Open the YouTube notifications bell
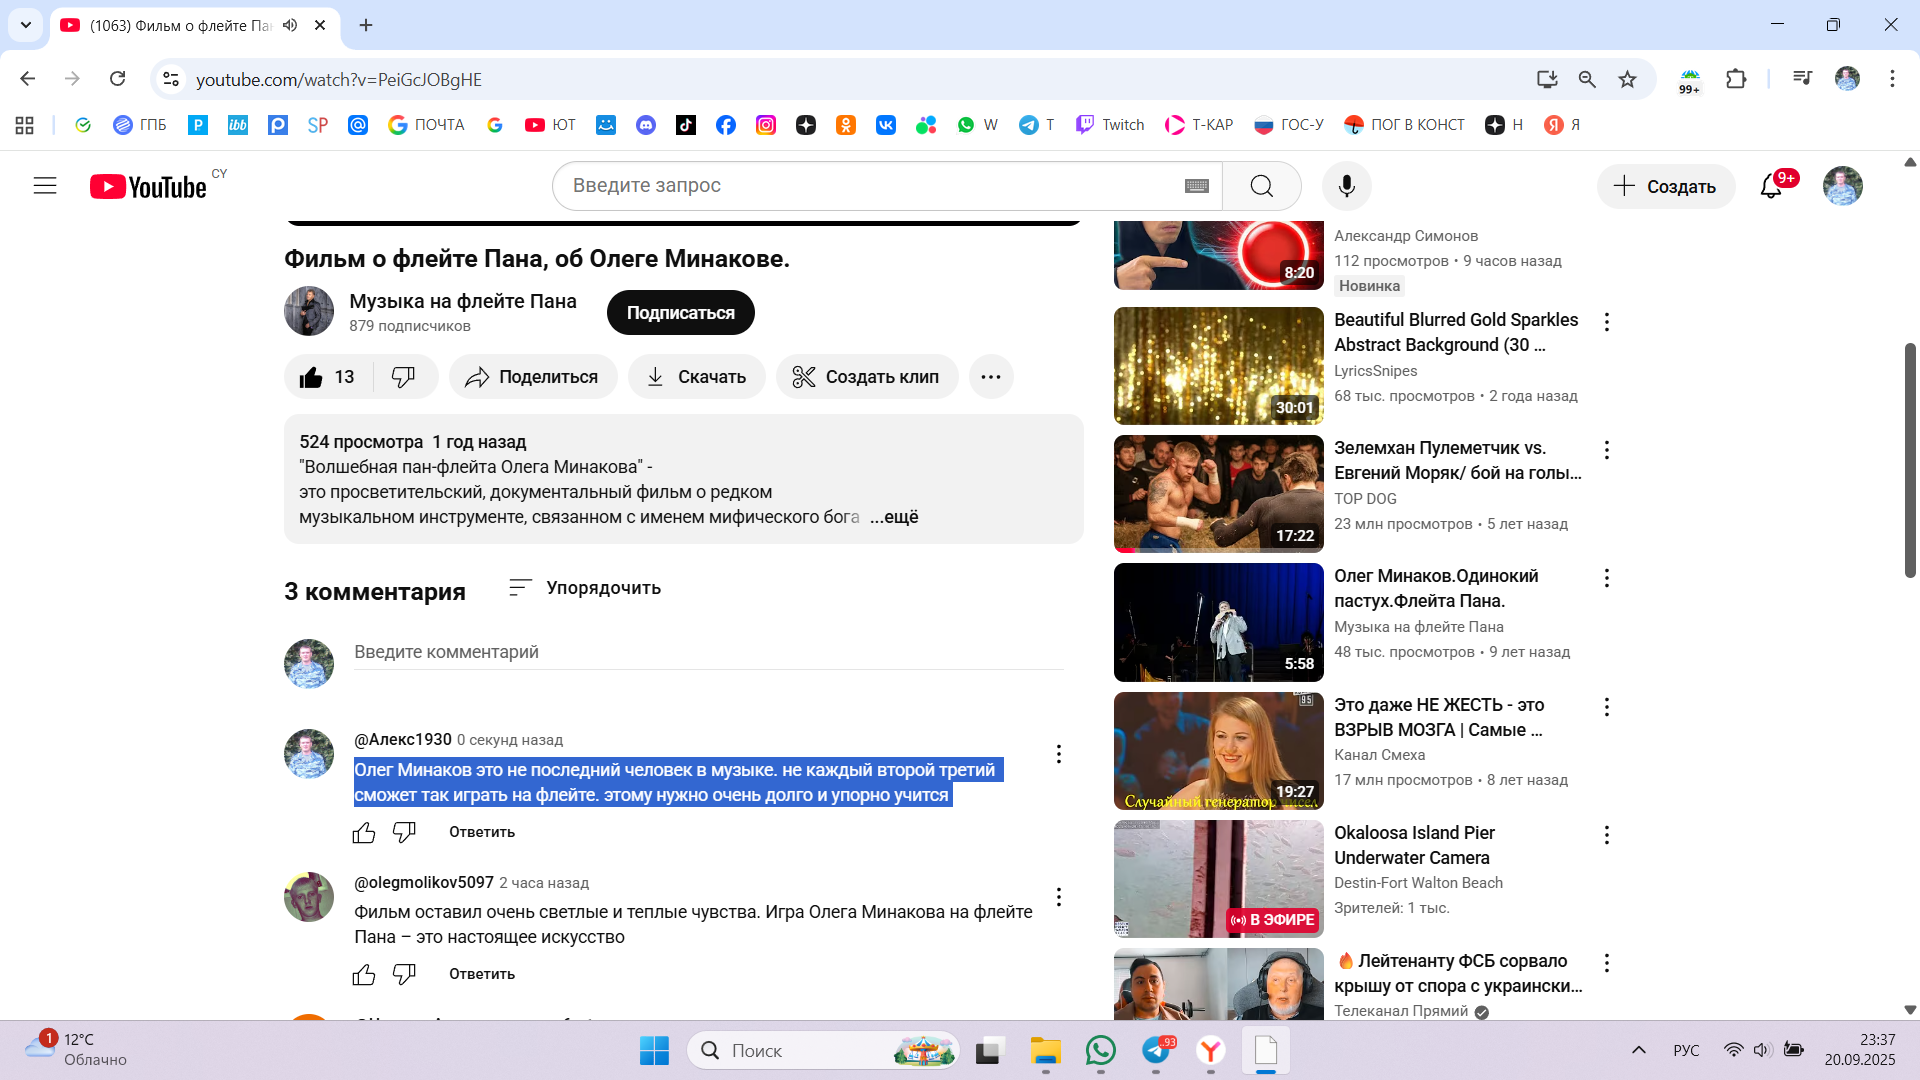This screenshot has width=1920, height=1080. pyautogui.click(x=1771, y=186)
